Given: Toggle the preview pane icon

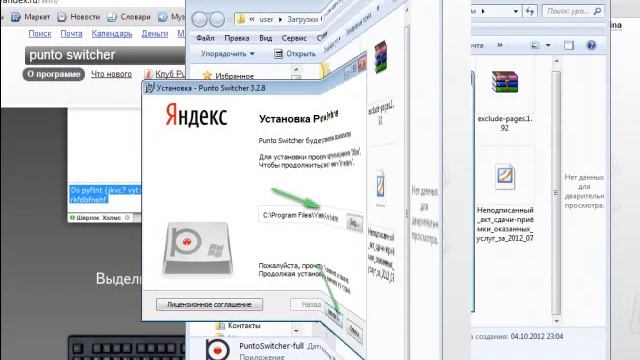Looking at the screenshot, I should [x=569, y=45].
